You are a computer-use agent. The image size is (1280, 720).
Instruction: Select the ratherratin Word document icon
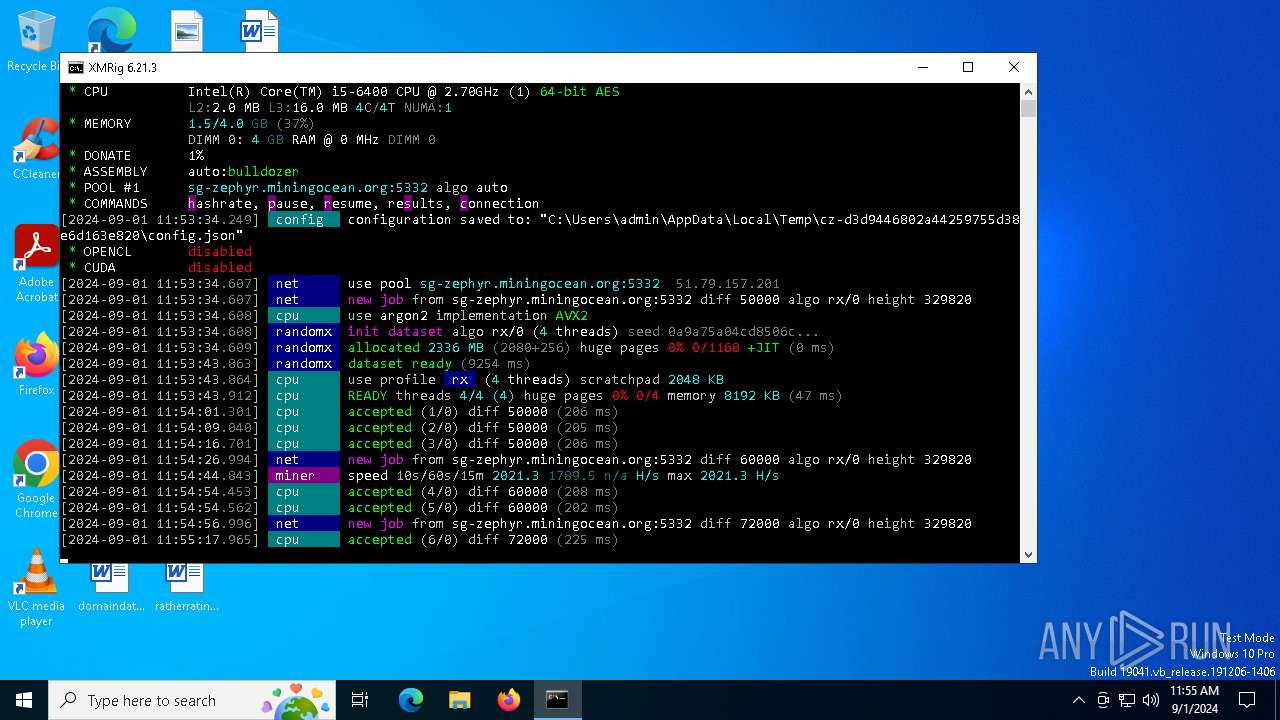(186, 588)
